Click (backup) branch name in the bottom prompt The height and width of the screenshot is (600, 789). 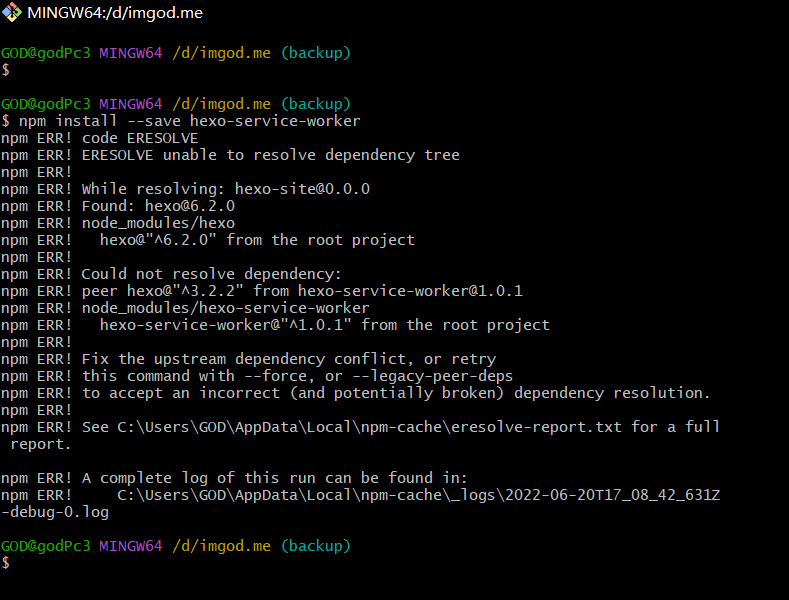point(315,546)
